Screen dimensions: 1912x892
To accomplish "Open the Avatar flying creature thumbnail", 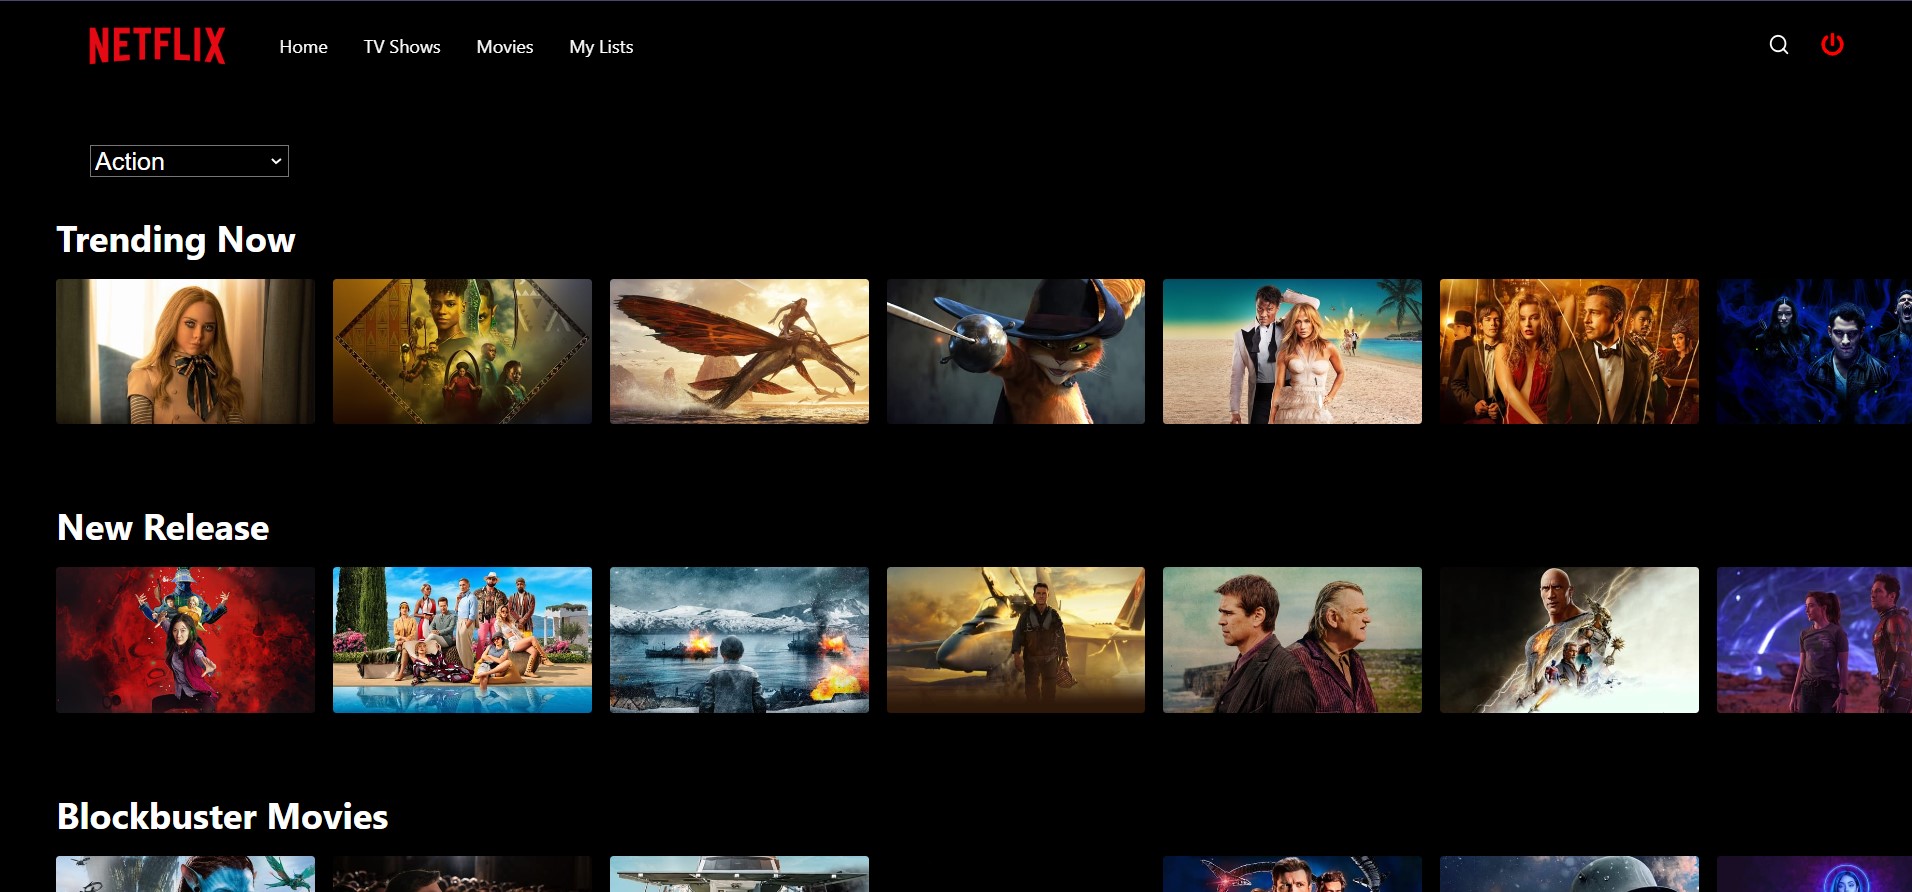I will pyautogui.click(x=739, y=351).
